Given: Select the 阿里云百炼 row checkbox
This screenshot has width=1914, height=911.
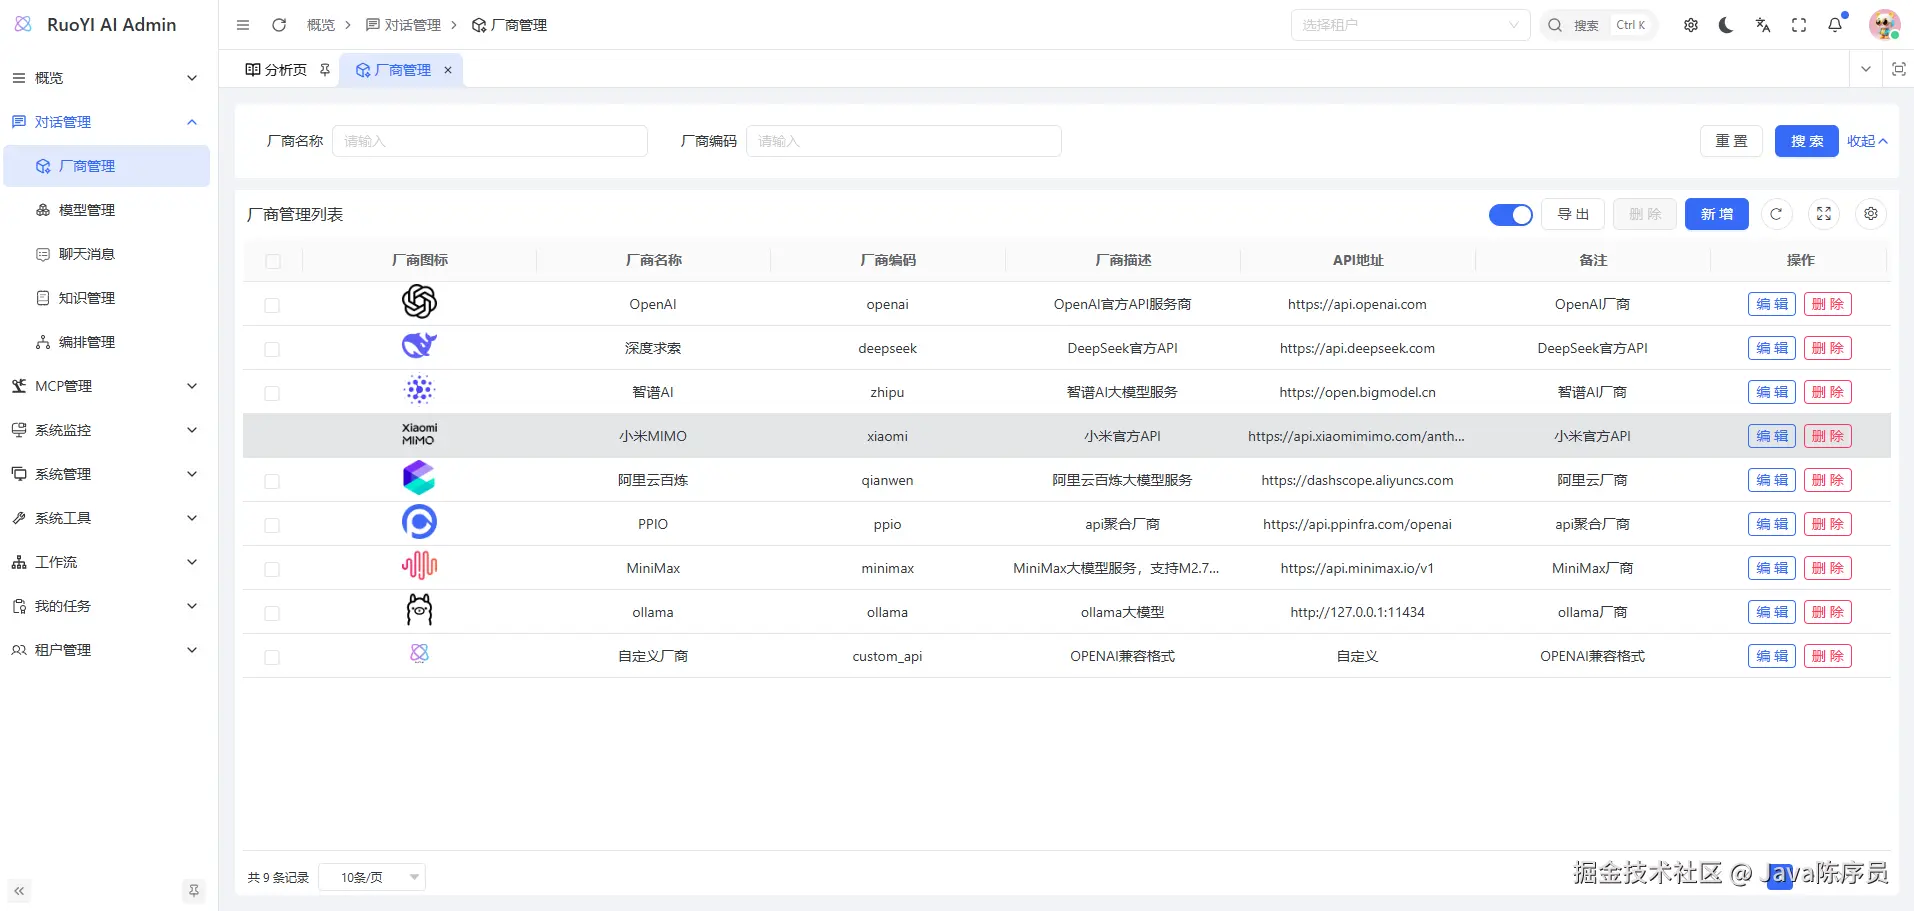Looking at the screenshot, I should point(272,481).
